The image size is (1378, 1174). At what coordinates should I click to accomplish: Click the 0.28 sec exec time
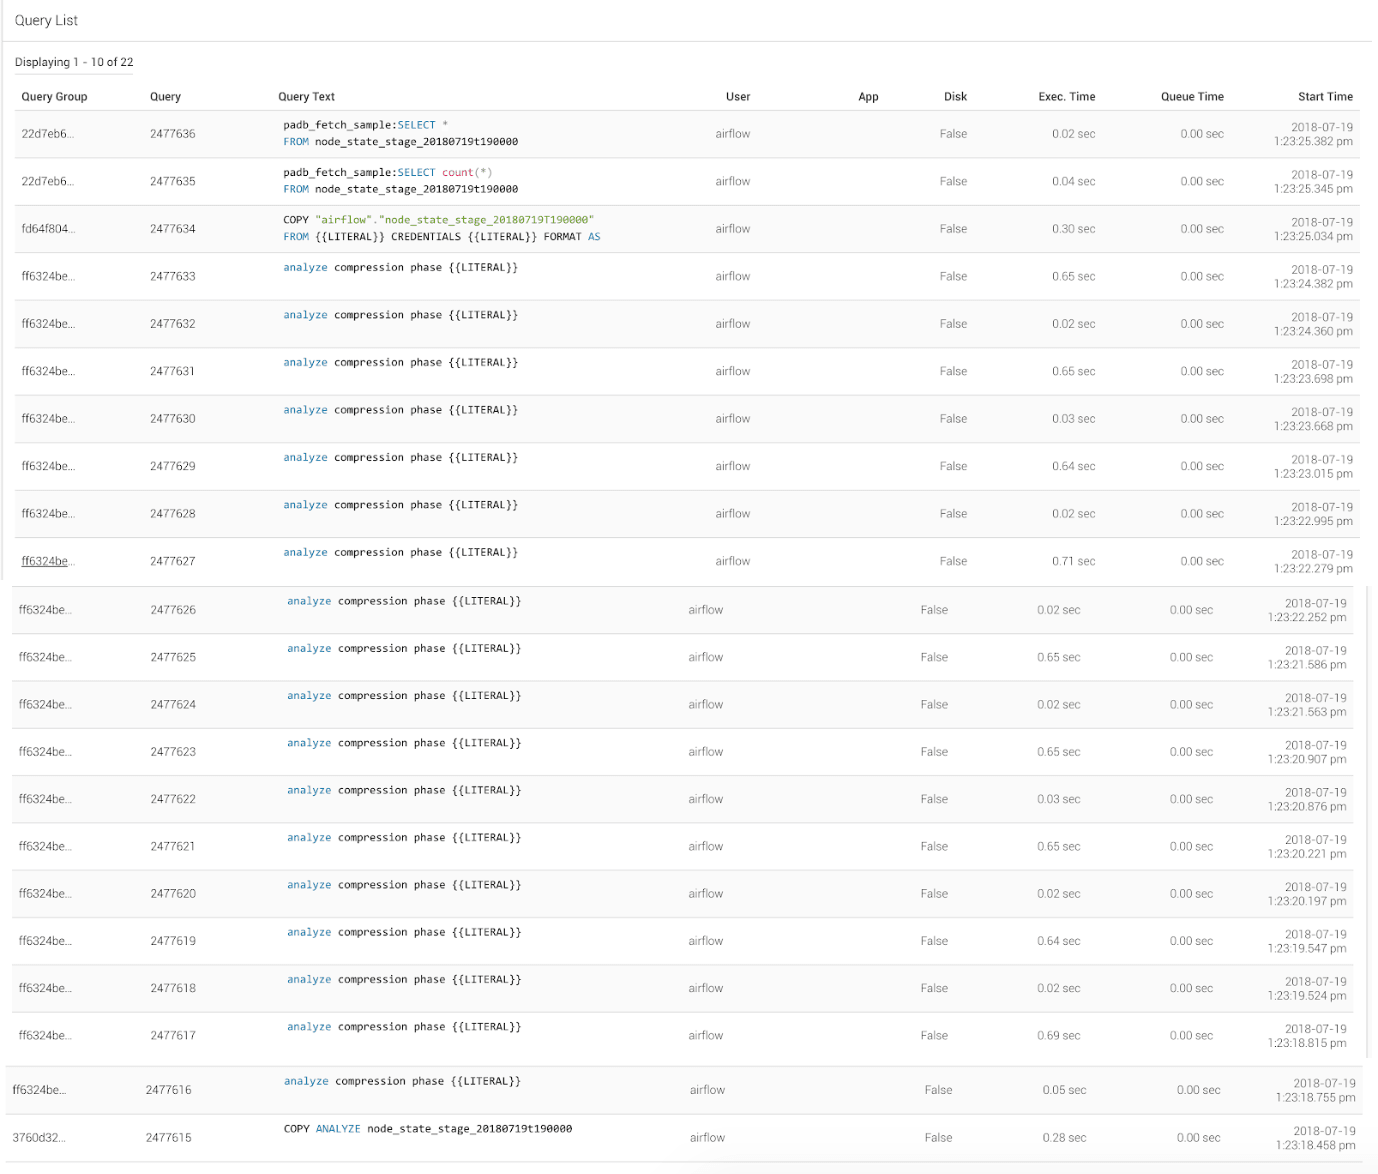(x=1064, y=1138)
